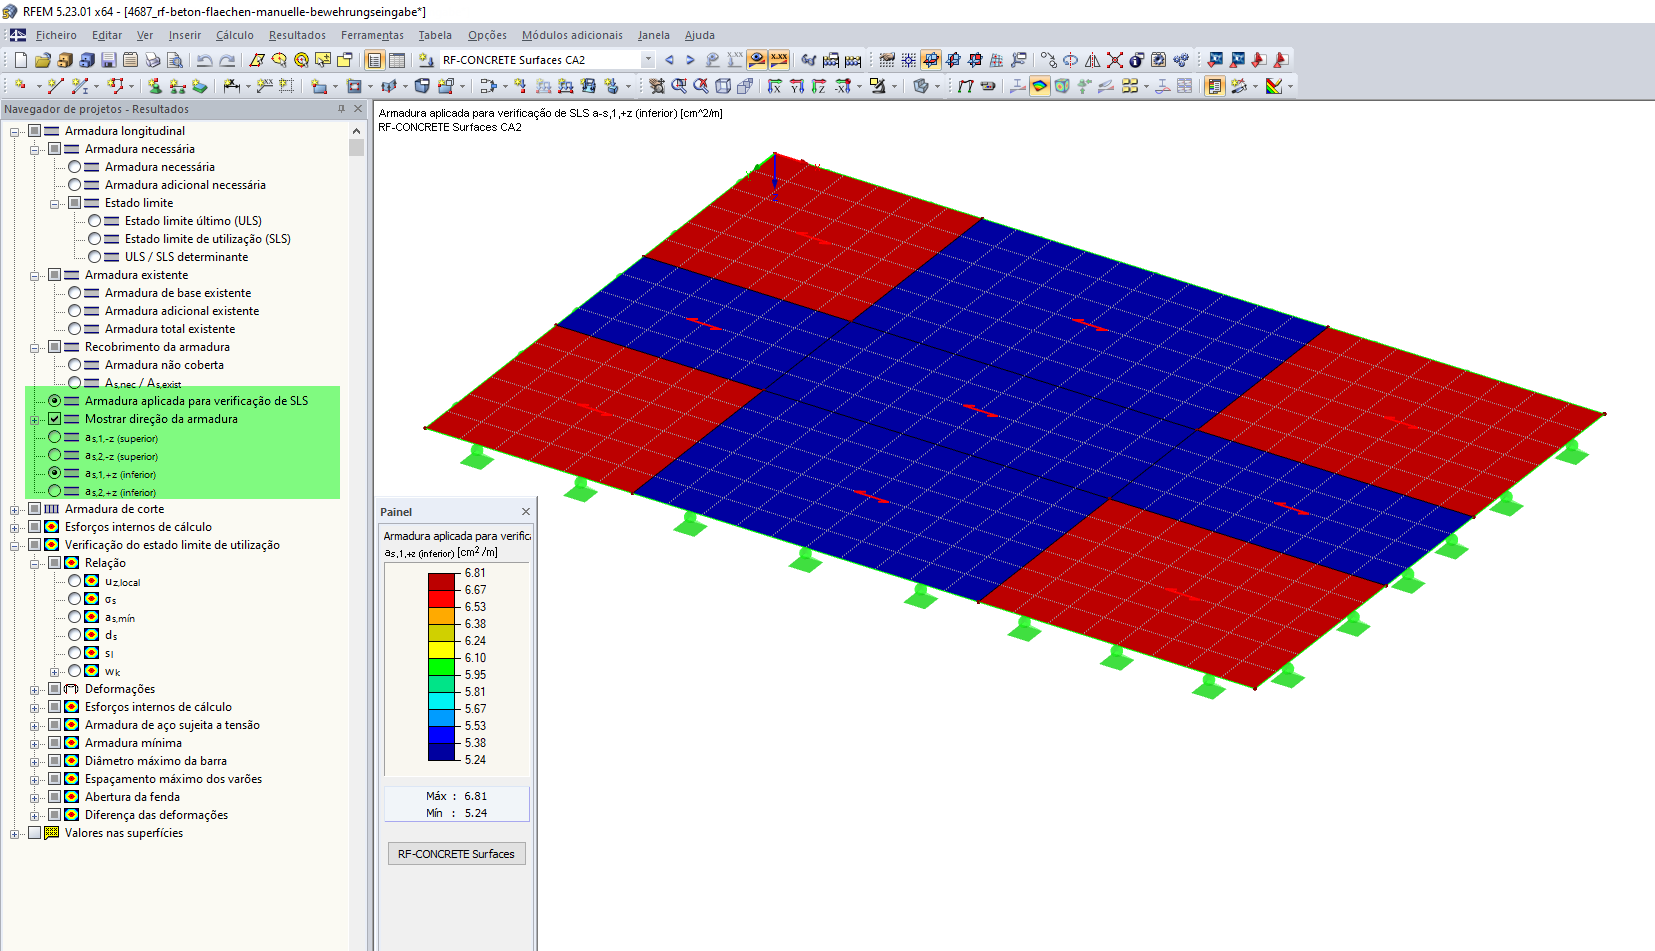Go to previous load case arrow

(x=669, y=60)
